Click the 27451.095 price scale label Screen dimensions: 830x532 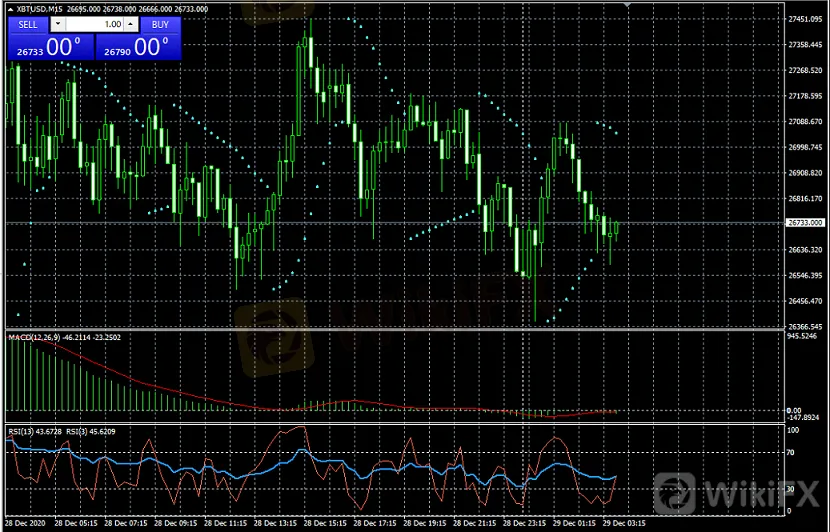coord(806,19)
